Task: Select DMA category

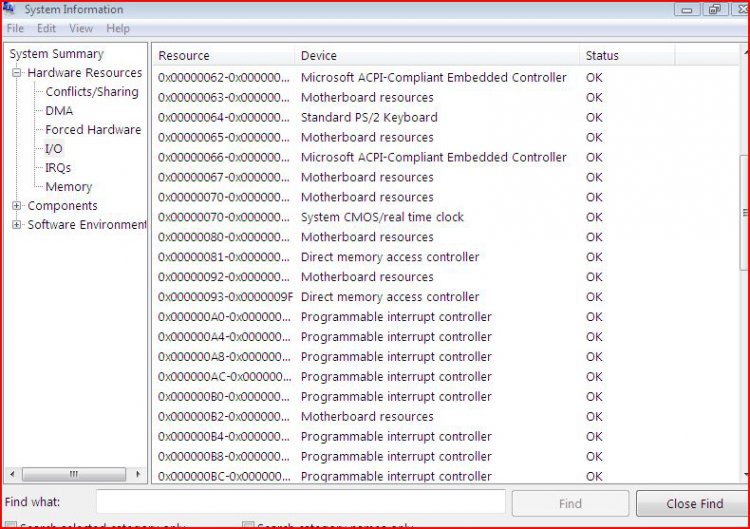Action: click(59, 111)
